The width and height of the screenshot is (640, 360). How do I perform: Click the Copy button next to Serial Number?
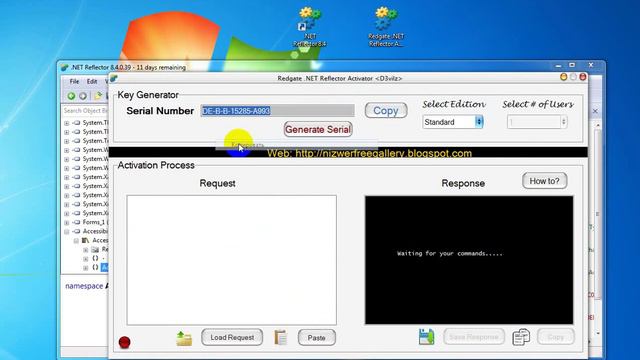(x=386, y=110)
